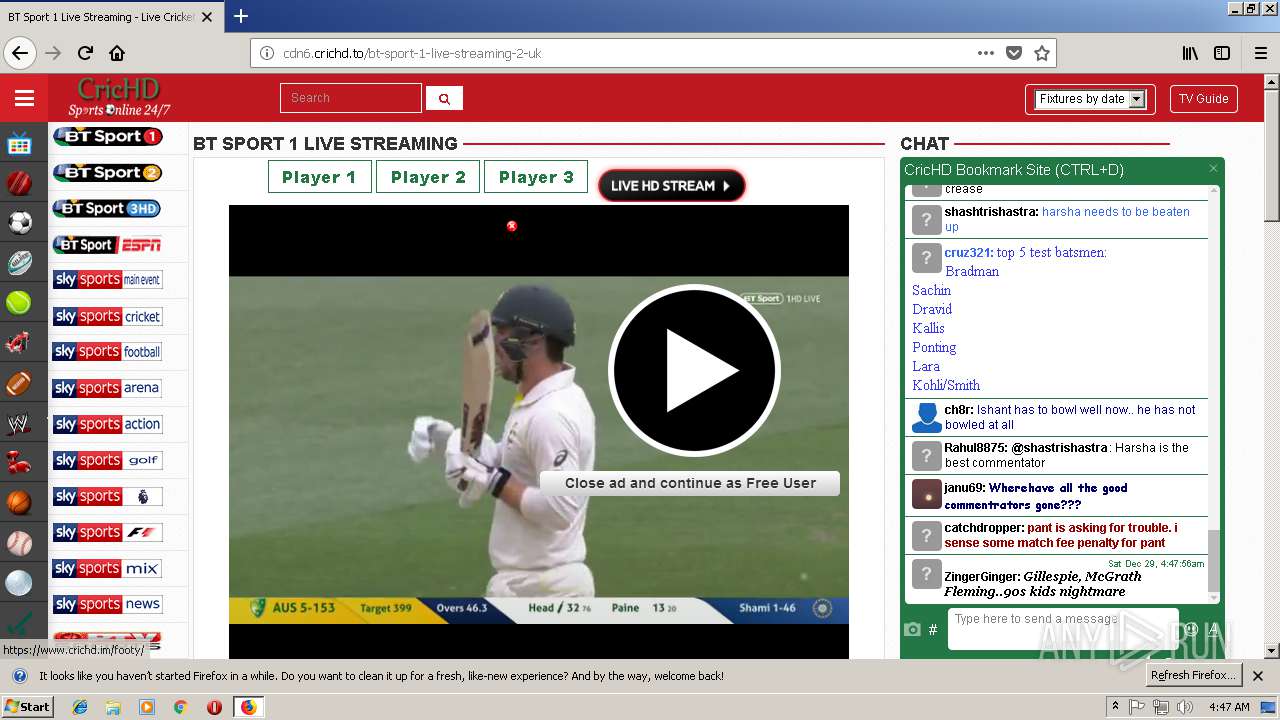The image size is (1280, 720).
Task: Open Firefox page actions three-dot menu
Action: [x=986, y=53]
